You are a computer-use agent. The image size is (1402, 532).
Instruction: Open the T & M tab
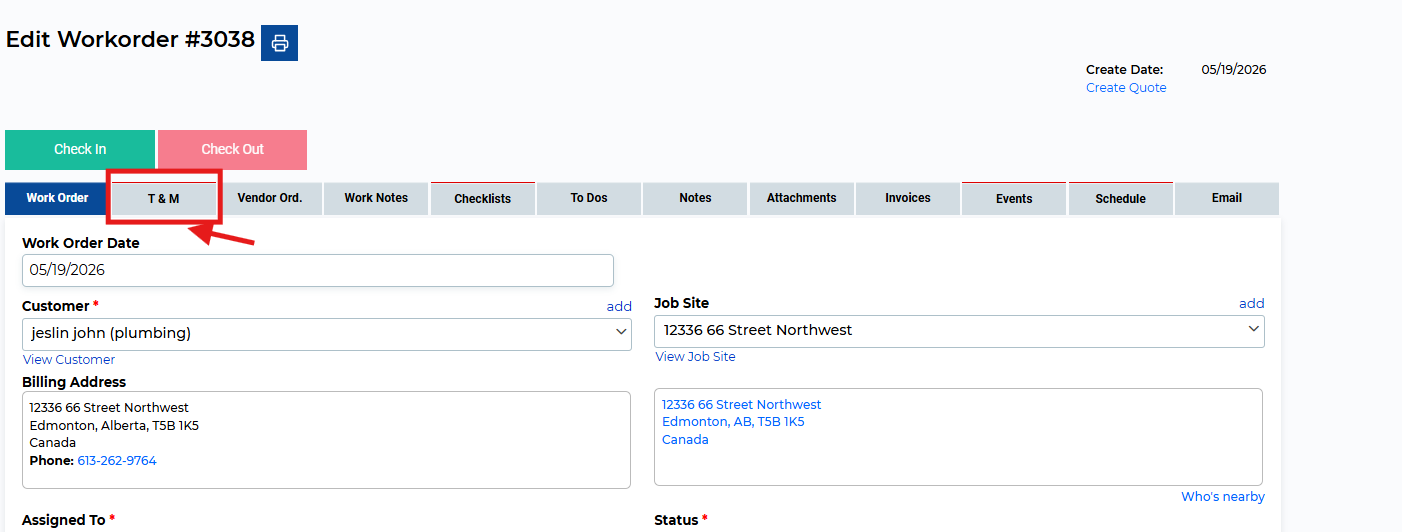tap(164, 198)
